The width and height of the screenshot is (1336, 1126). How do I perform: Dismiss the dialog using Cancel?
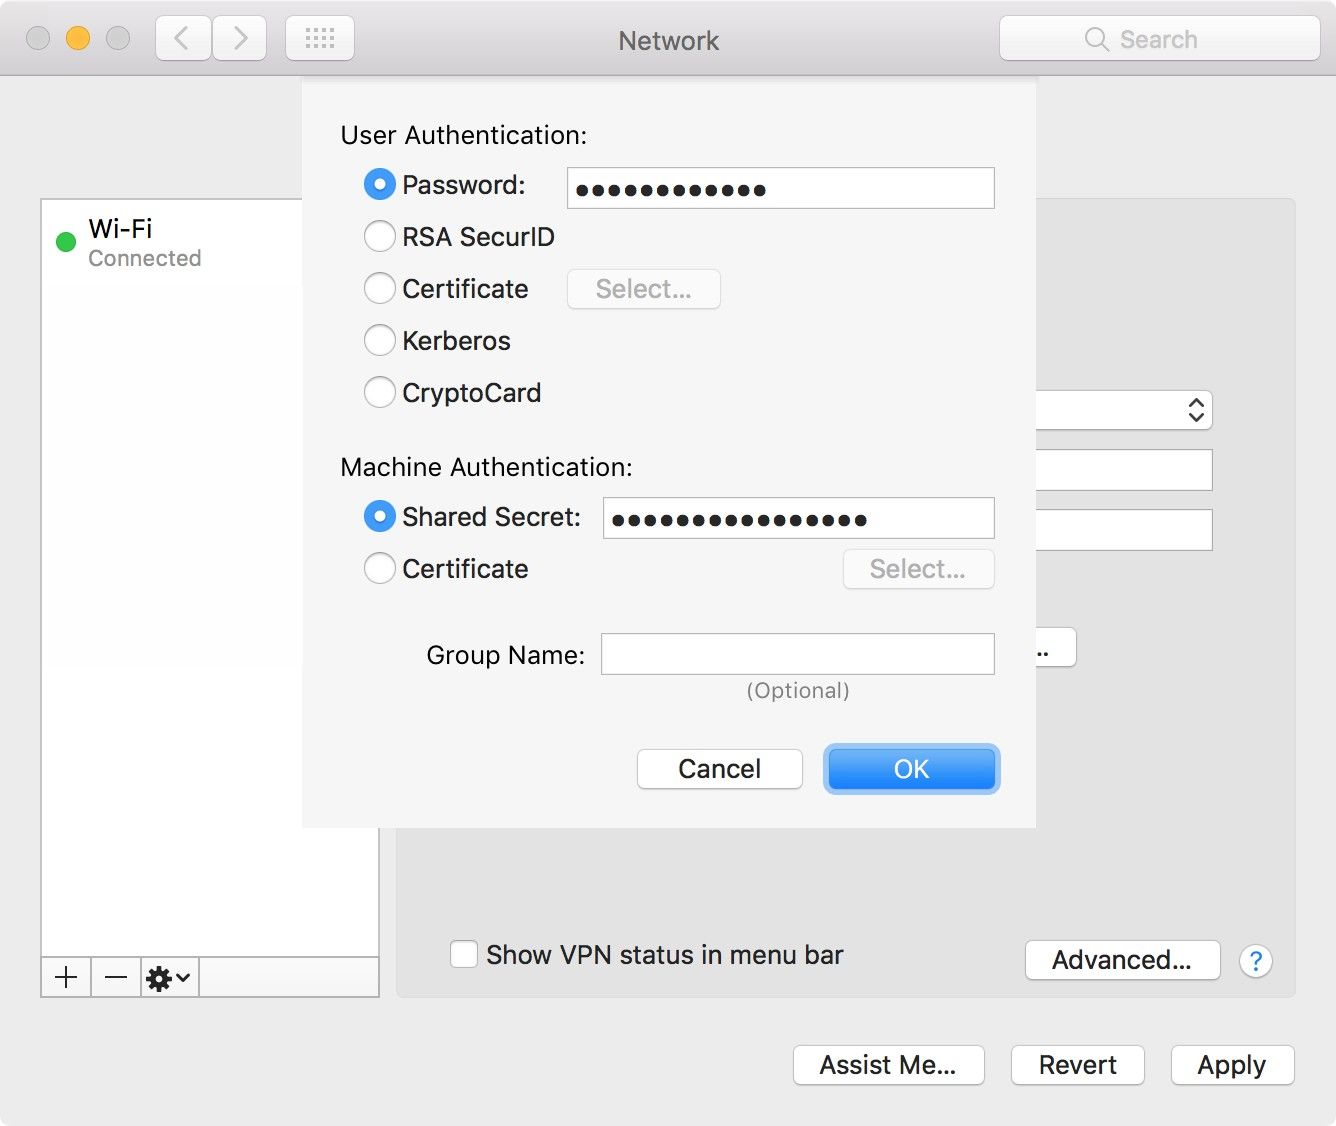(719, 769)
